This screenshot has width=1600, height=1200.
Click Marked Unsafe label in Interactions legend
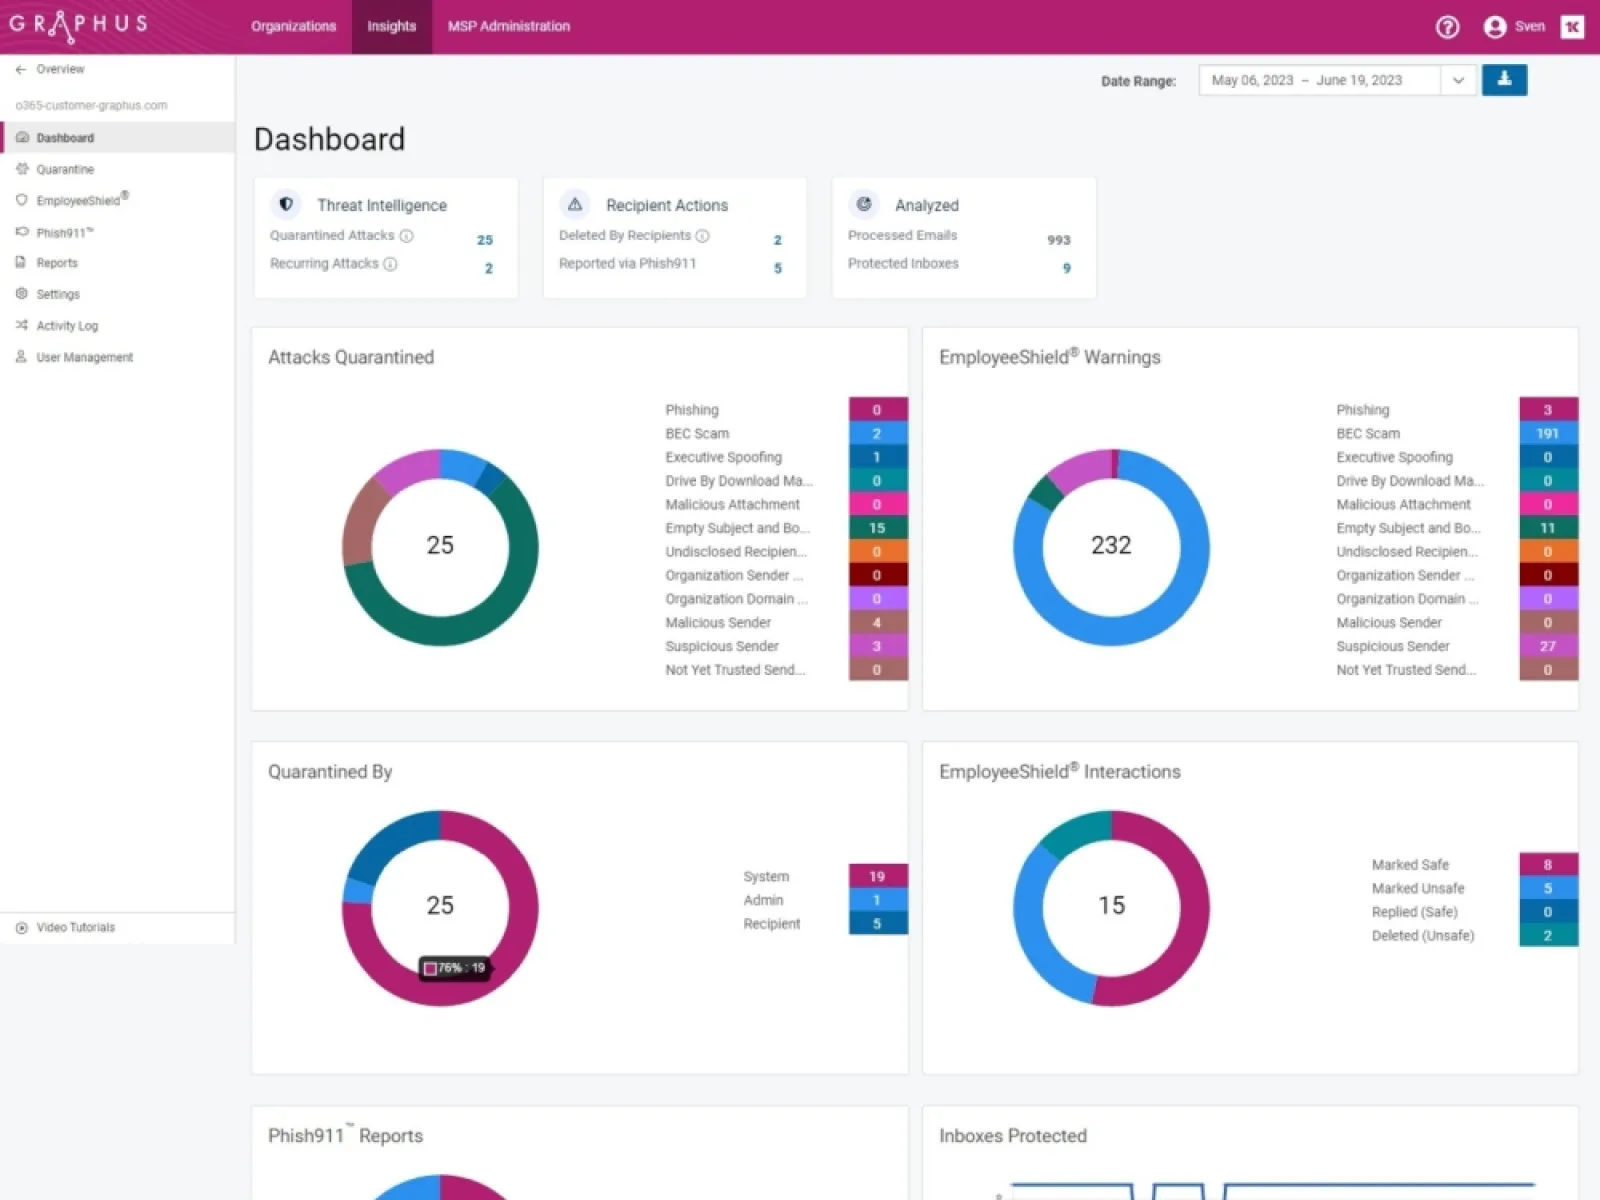pos(1417,888)
